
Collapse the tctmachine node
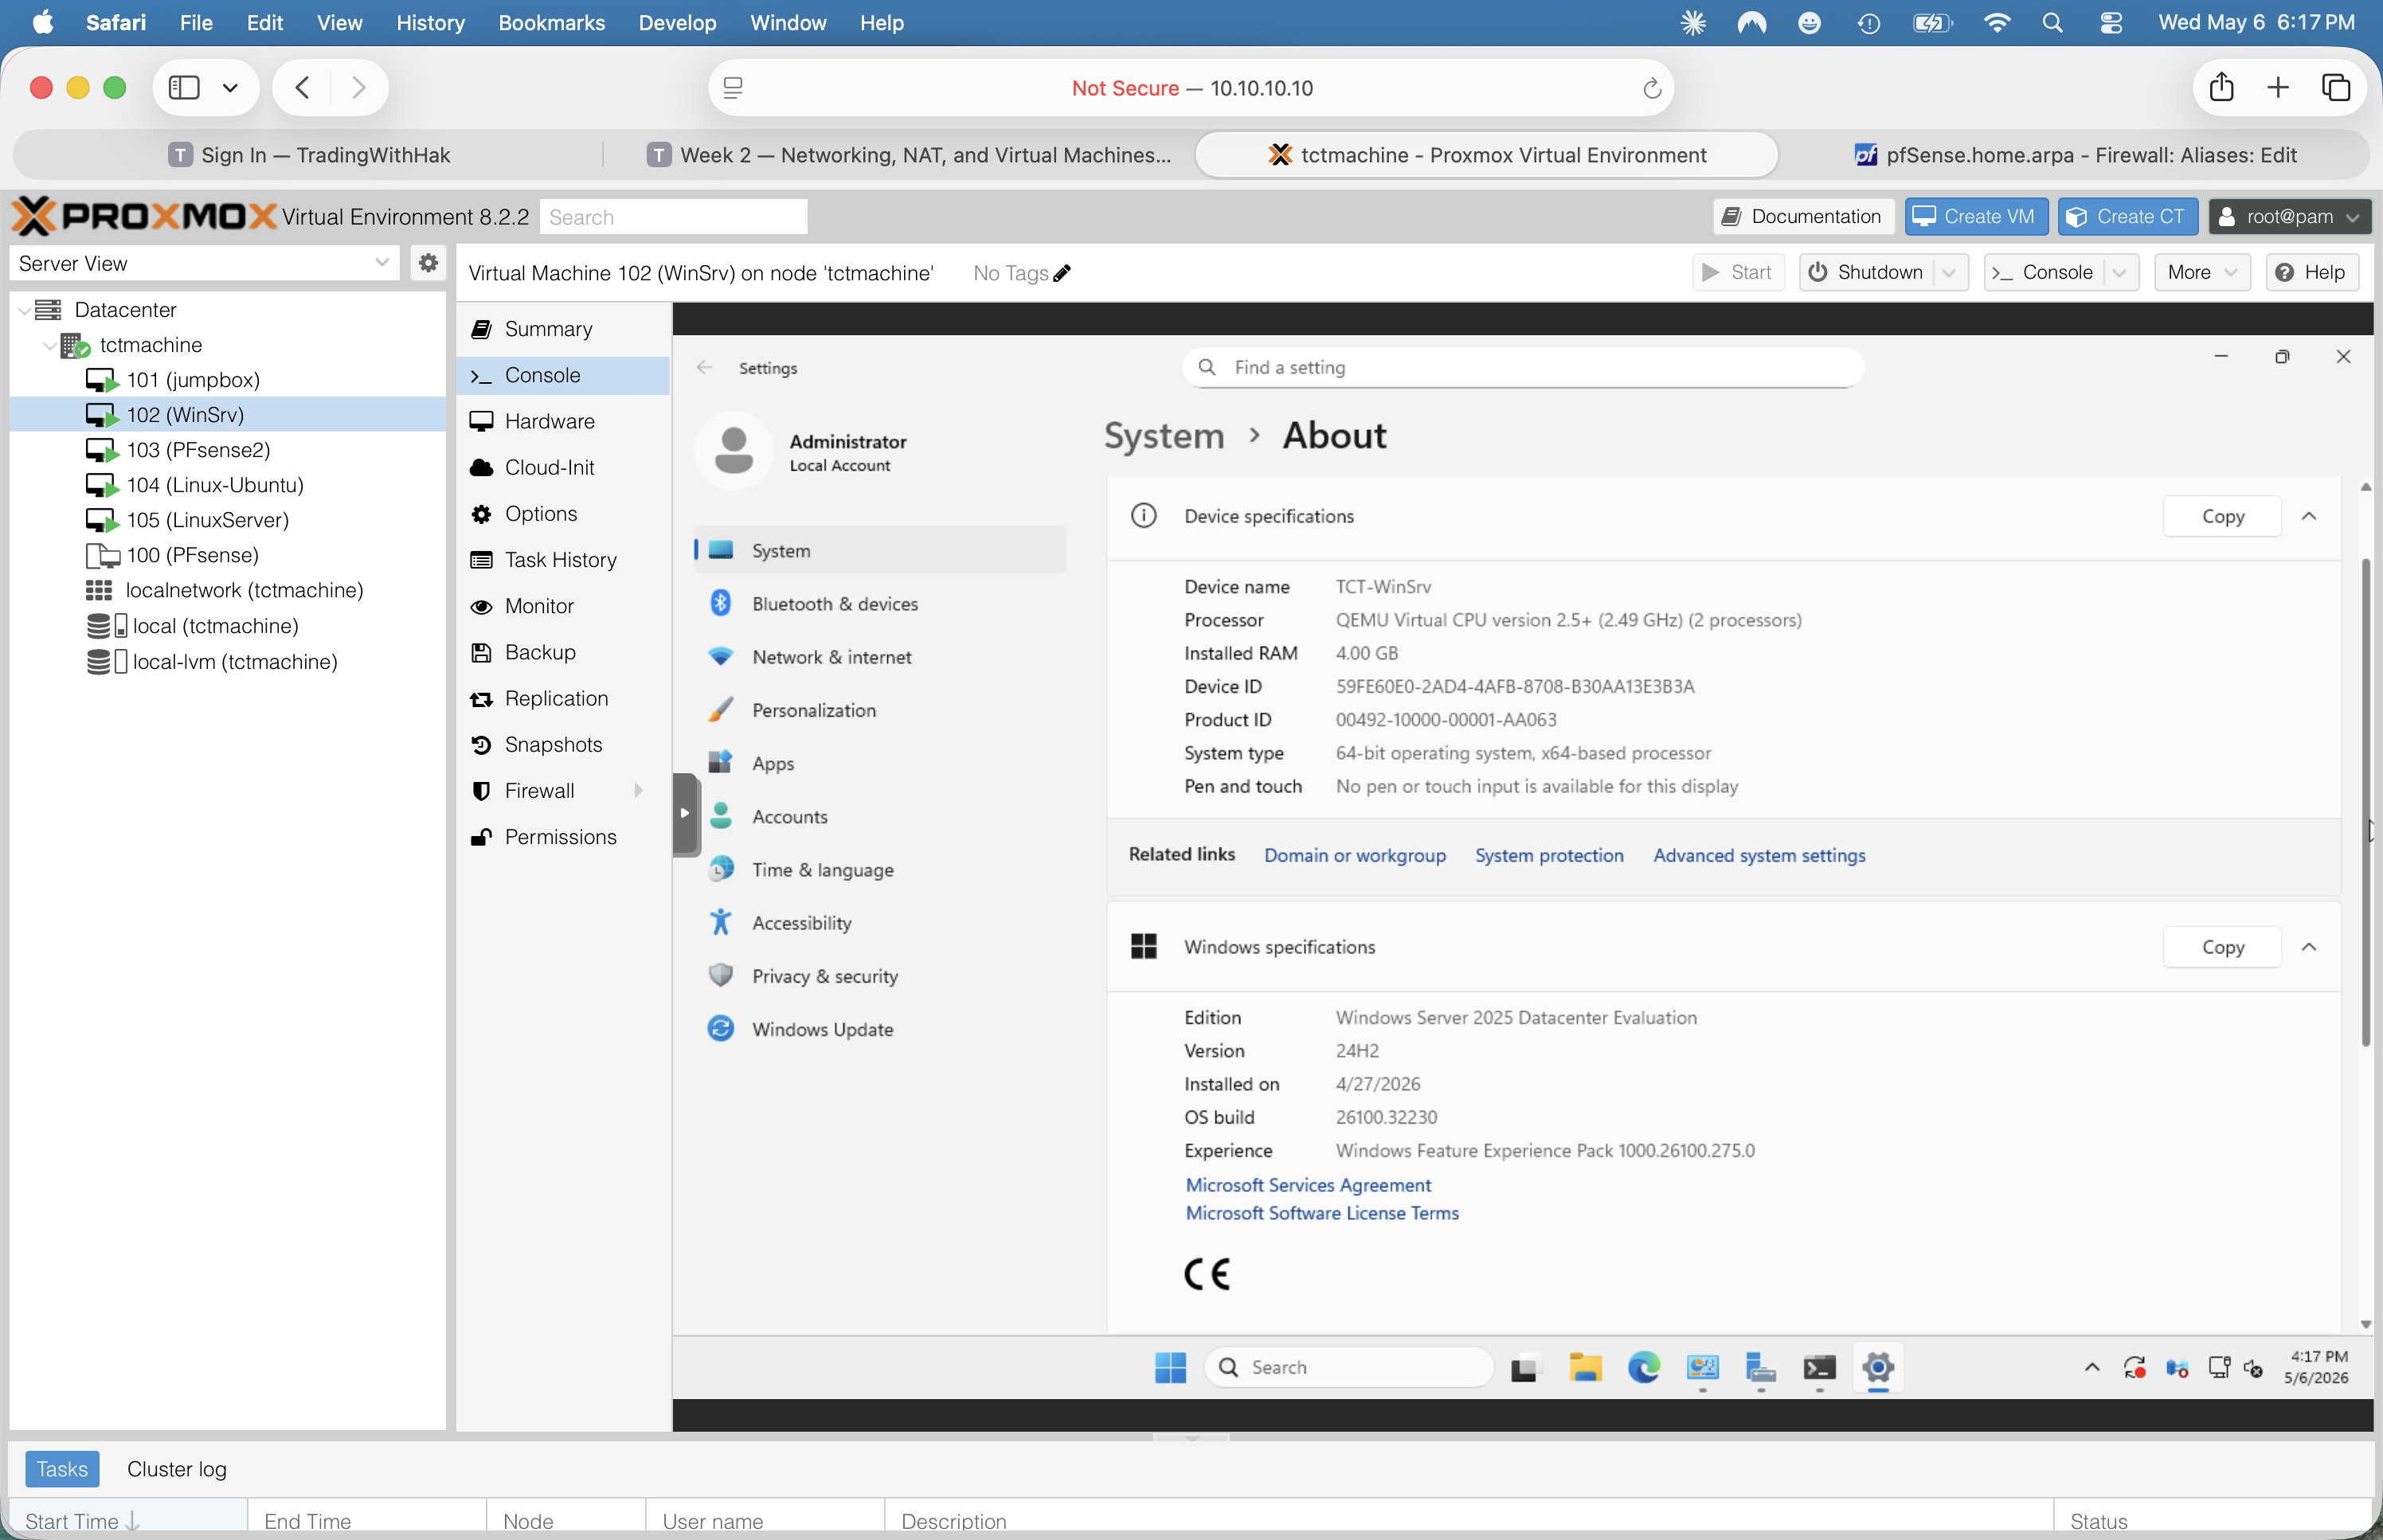coord(49,345)
